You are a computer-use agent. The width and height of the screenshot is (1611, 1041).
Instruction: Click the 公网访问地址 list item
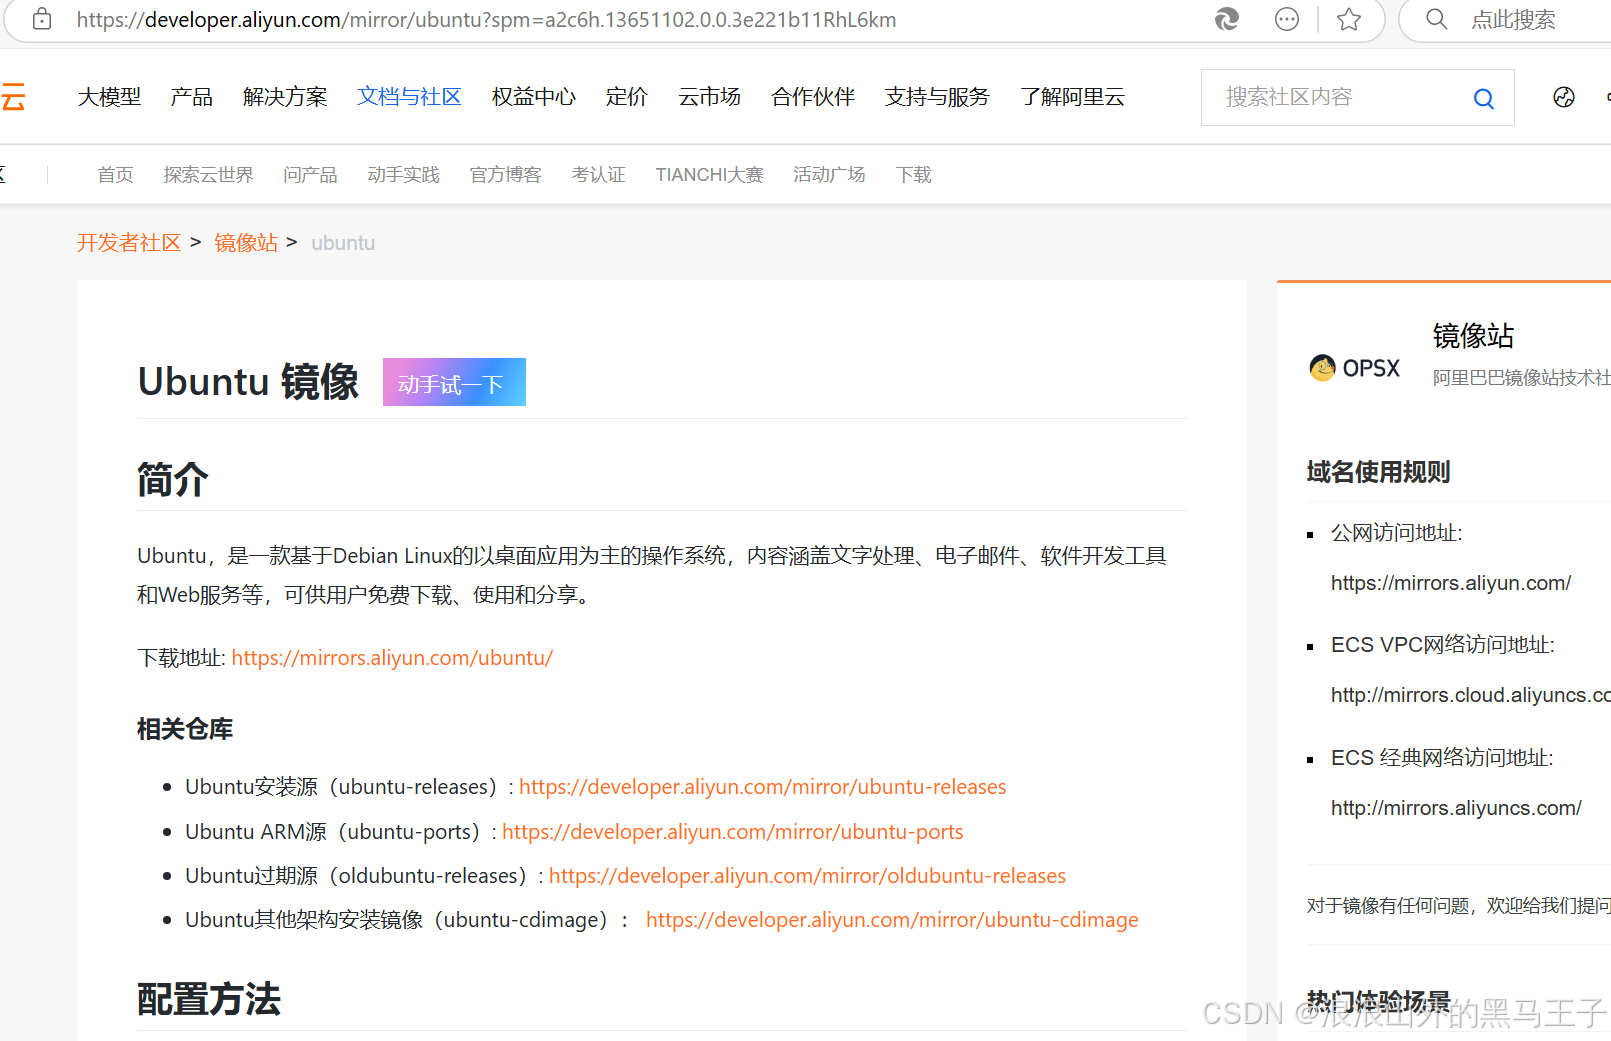click(1396, 533)
